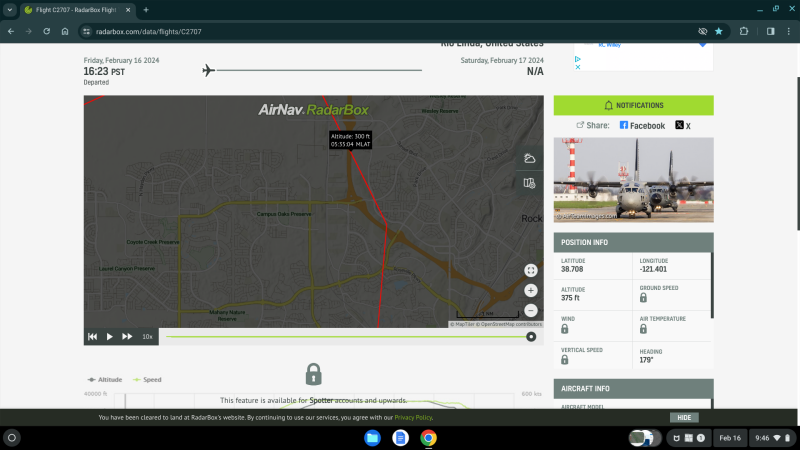Screen dimensions: 800x450
Task: Hide the cookie consent banner
Action: tap(684, 417)
